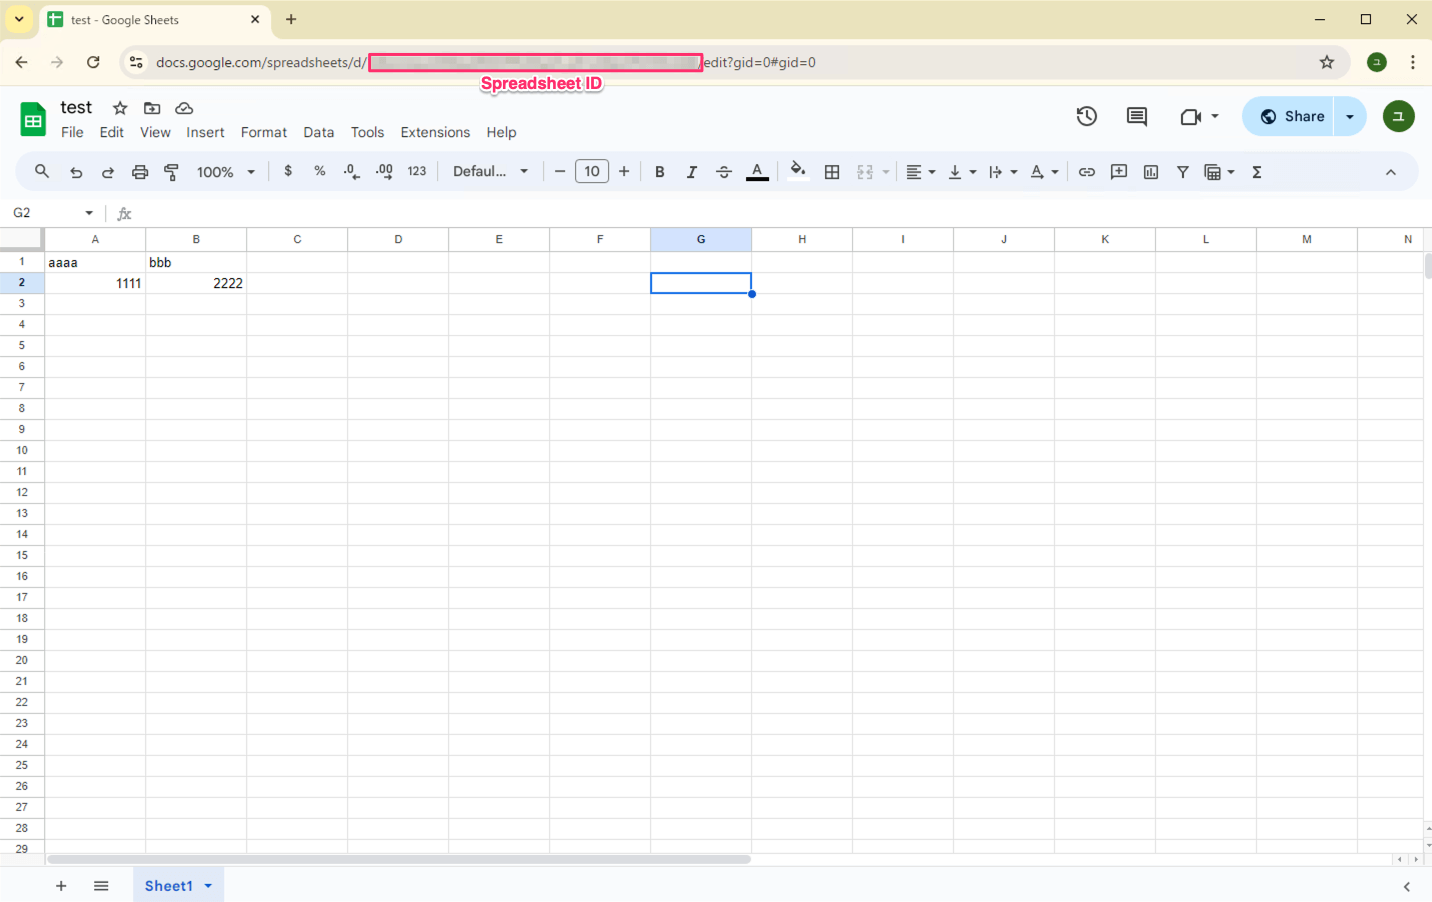Click the font size field
1432x902 pixels.
tap(592, 172)
